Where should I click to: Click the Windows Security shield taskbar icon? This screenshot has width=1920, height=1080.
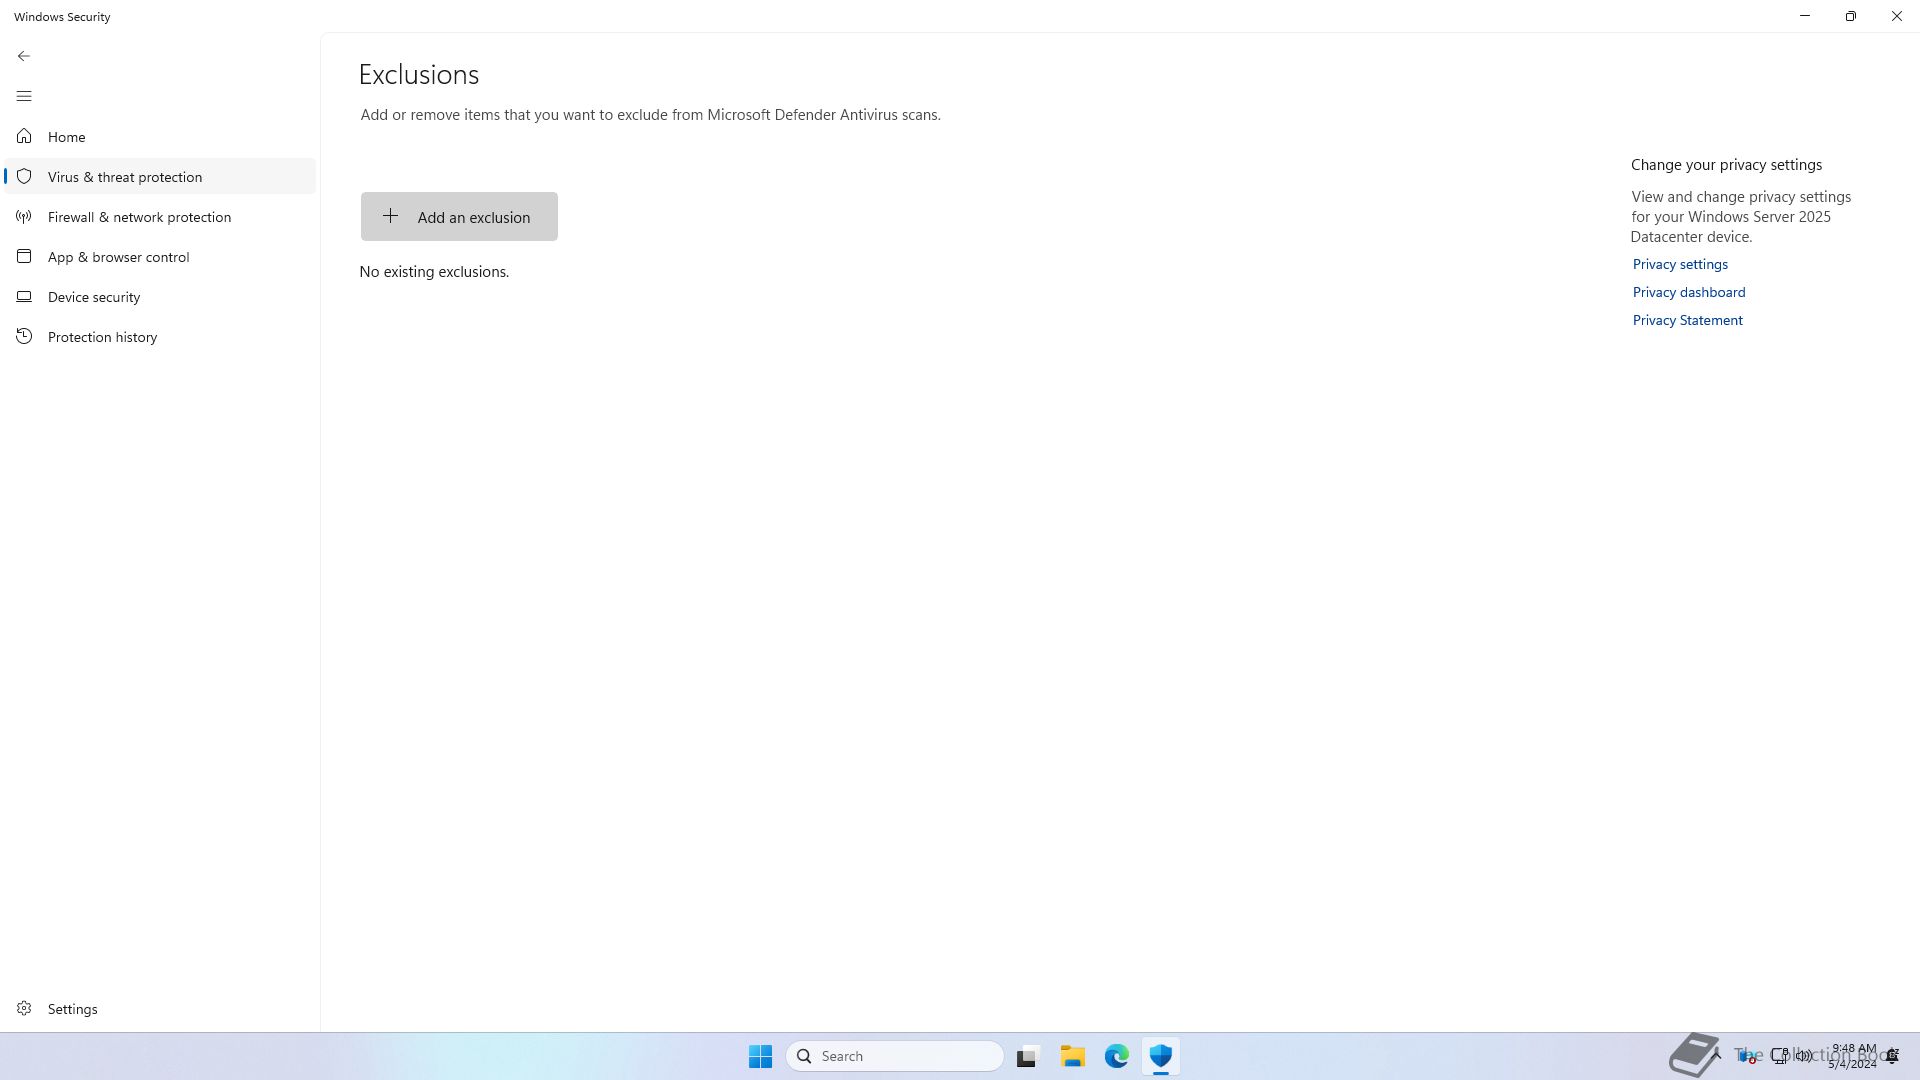coord(1160,1056)
